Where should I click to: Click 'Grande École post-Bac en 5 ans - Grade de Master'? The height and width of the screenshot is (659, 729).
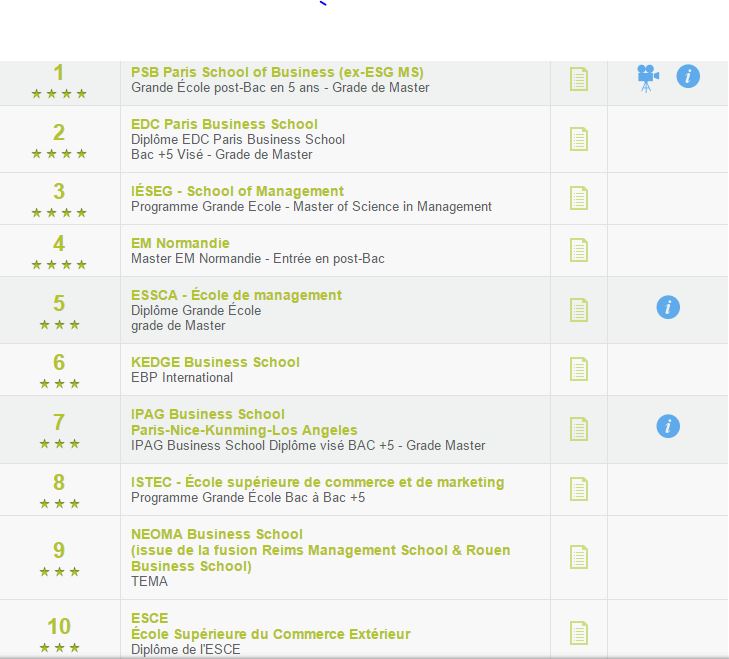tap(280, 87)
